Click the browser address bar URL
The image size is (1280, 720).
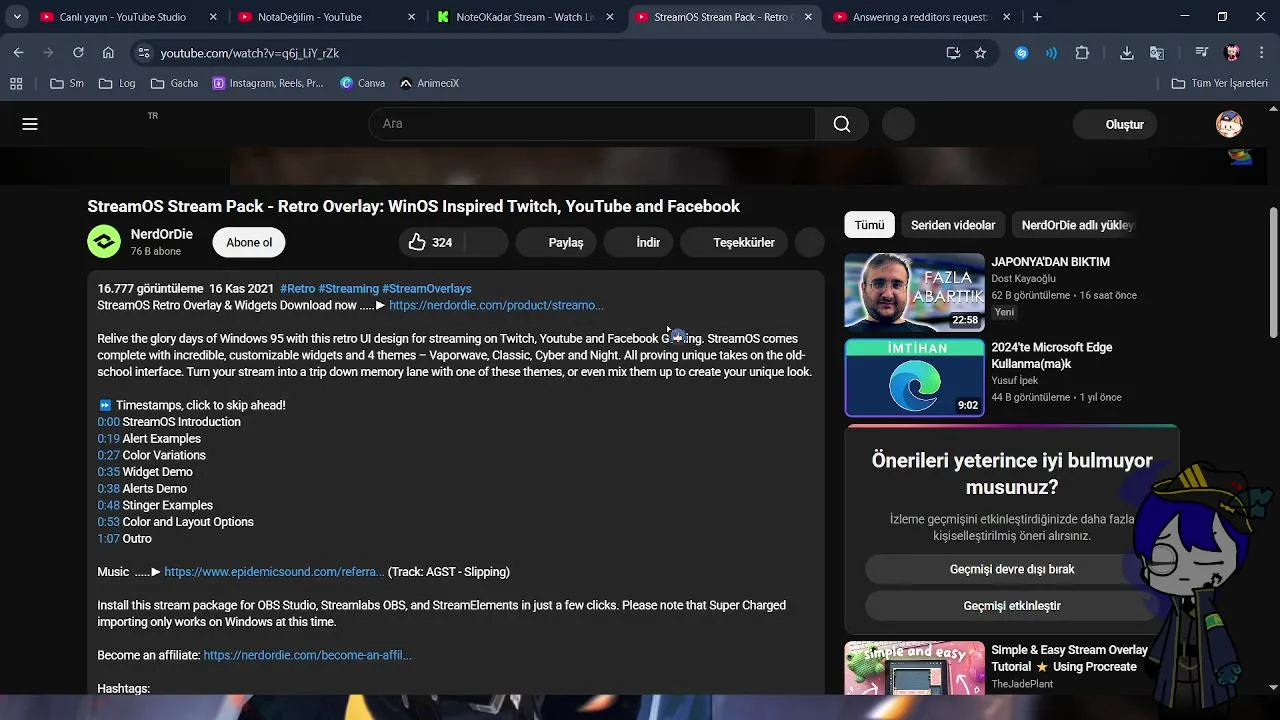click(250, 53)
